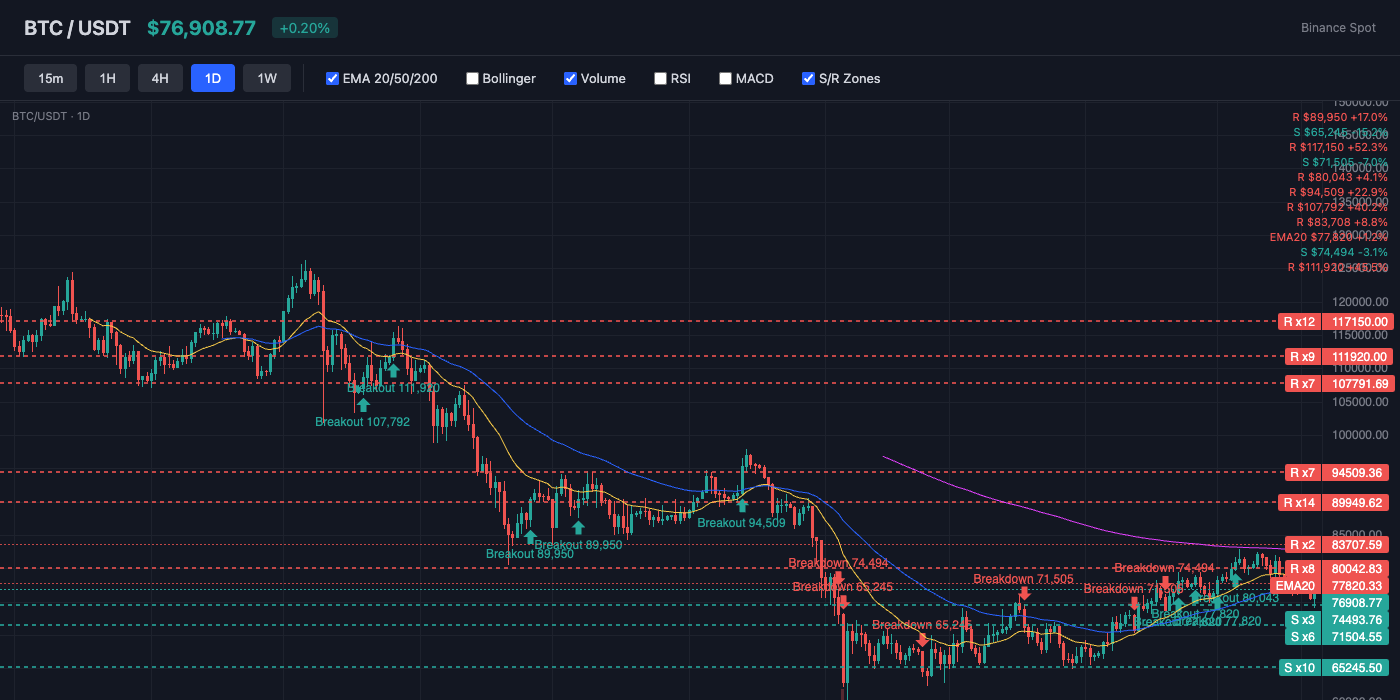The image size is (1400, 700).
Task: Click the S x6 support tag
Action: pos(1301,637)
